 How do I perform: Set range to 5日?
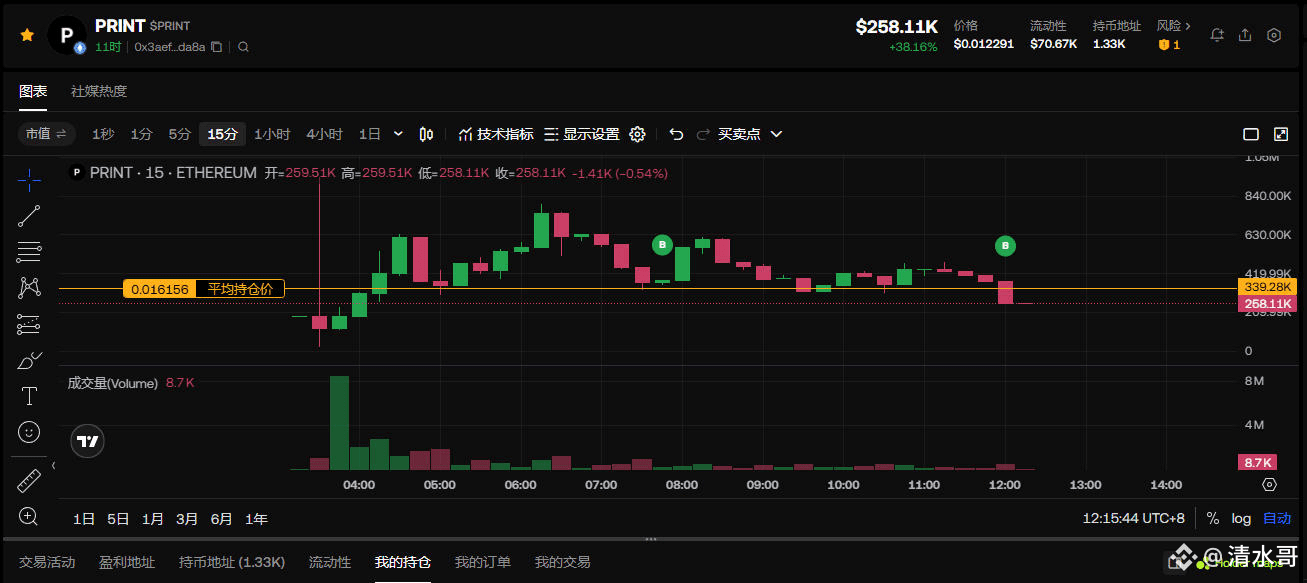click(x=118, y=519)
